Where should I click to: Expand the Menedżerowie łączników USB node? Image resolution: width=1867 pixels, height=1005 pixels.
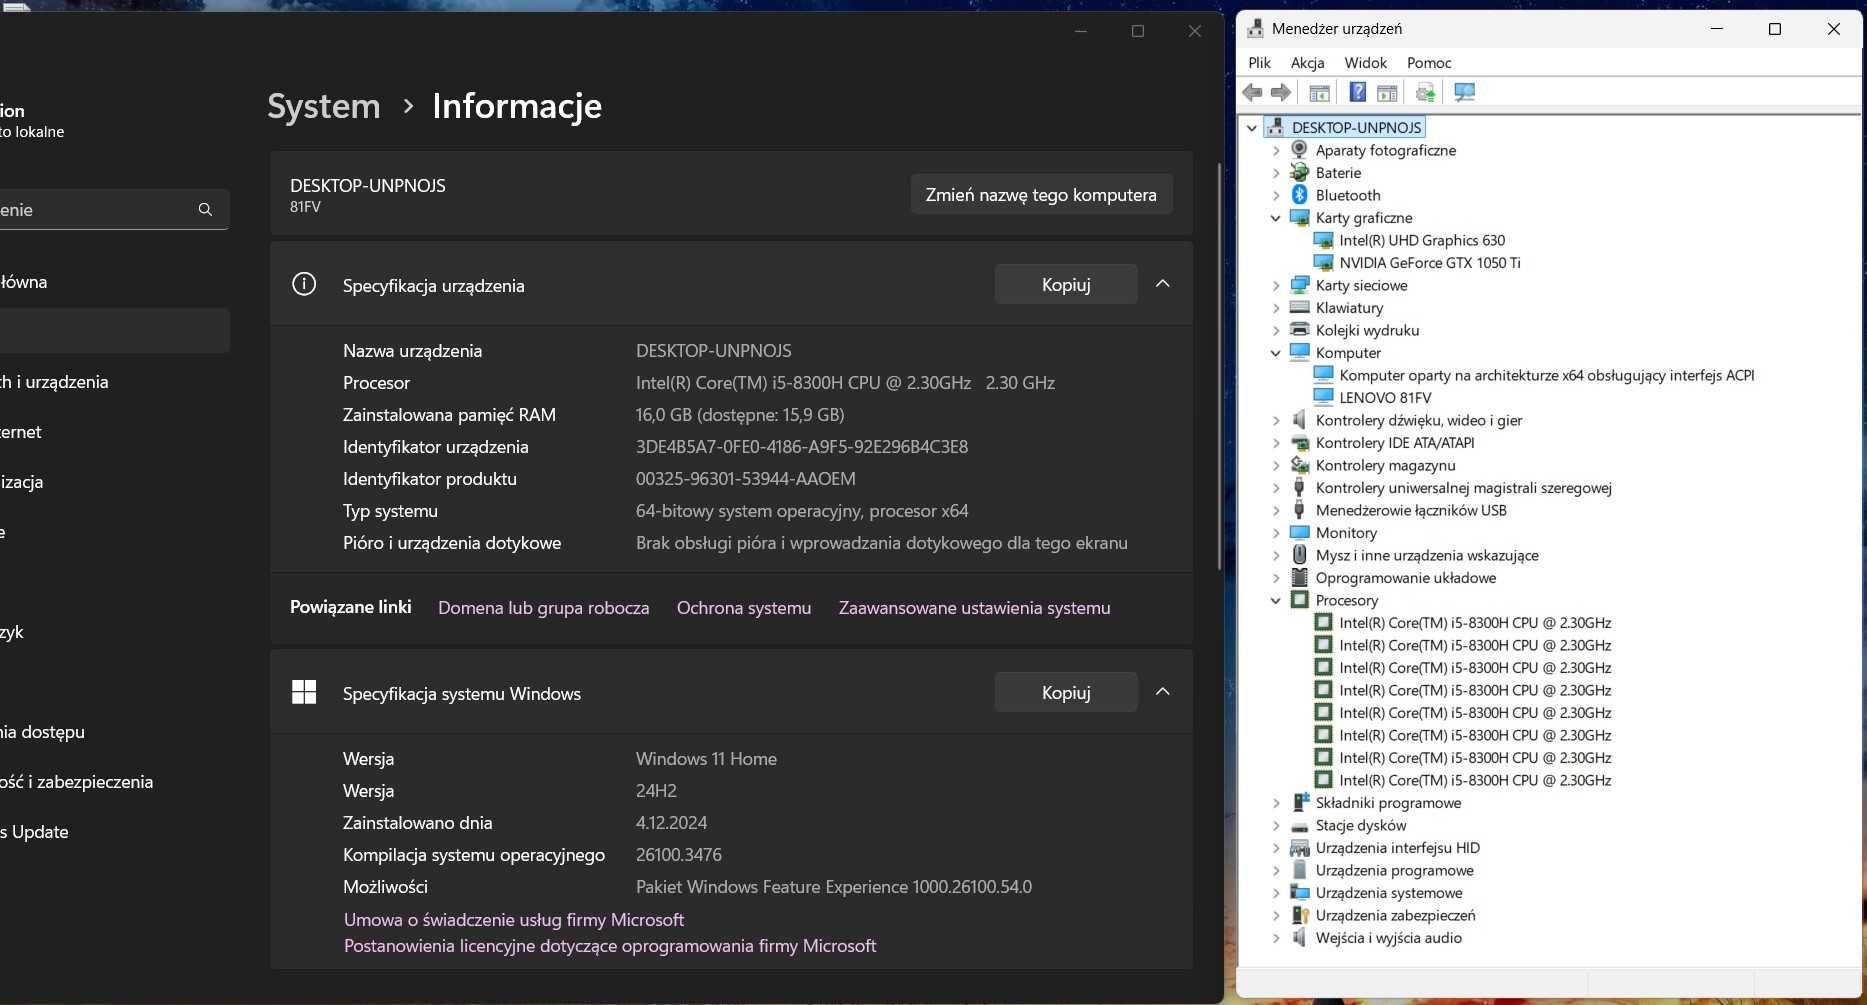1275,510
